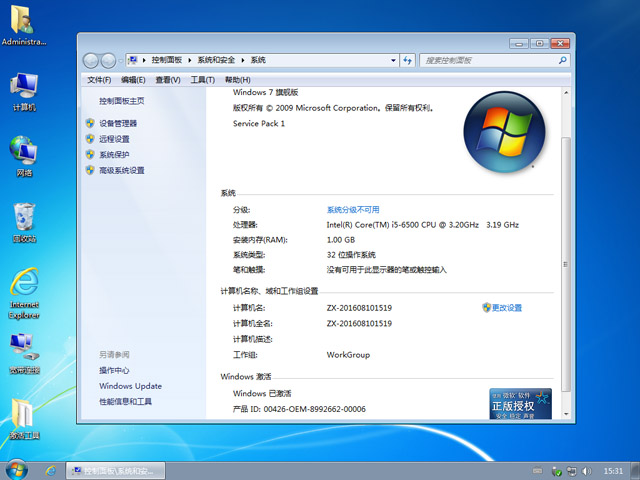The width and height of the screenshot is (640, 480).
Task: Open the 系统分级不可用 link
Action: (x=353, y=210)
